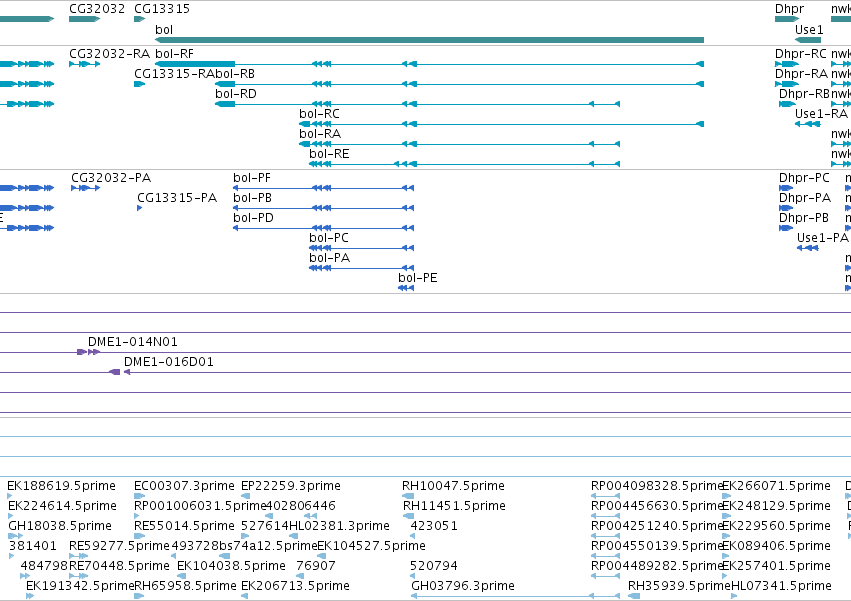Viewport: 851px width, 601px height.
Task: Select the DME1-016D01 feature label
Action: click(x=169, y=362)
